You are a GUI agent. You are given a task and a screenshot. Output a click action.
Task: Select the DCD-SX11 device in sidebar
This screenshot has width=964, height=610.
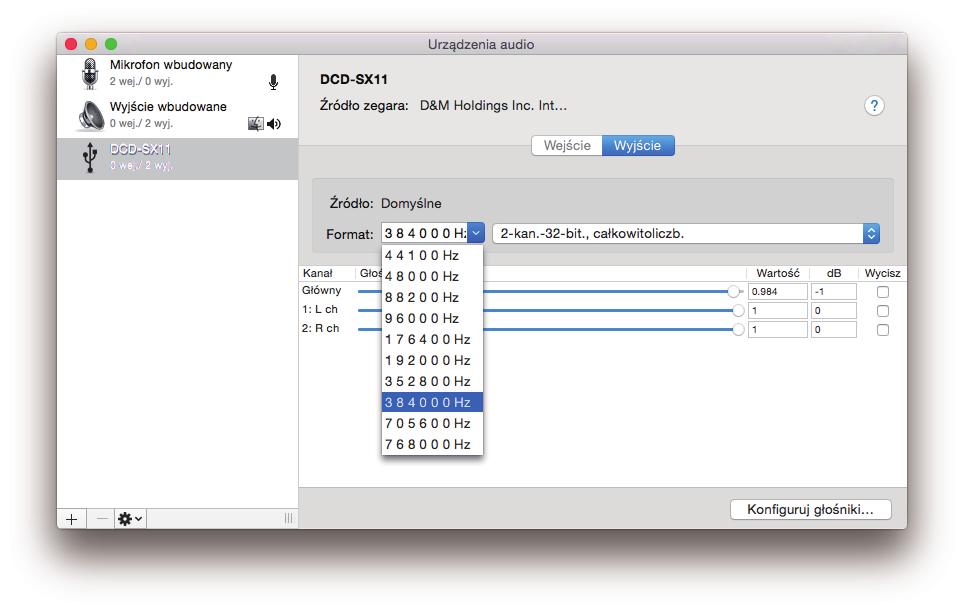click(x=178, y=159)
